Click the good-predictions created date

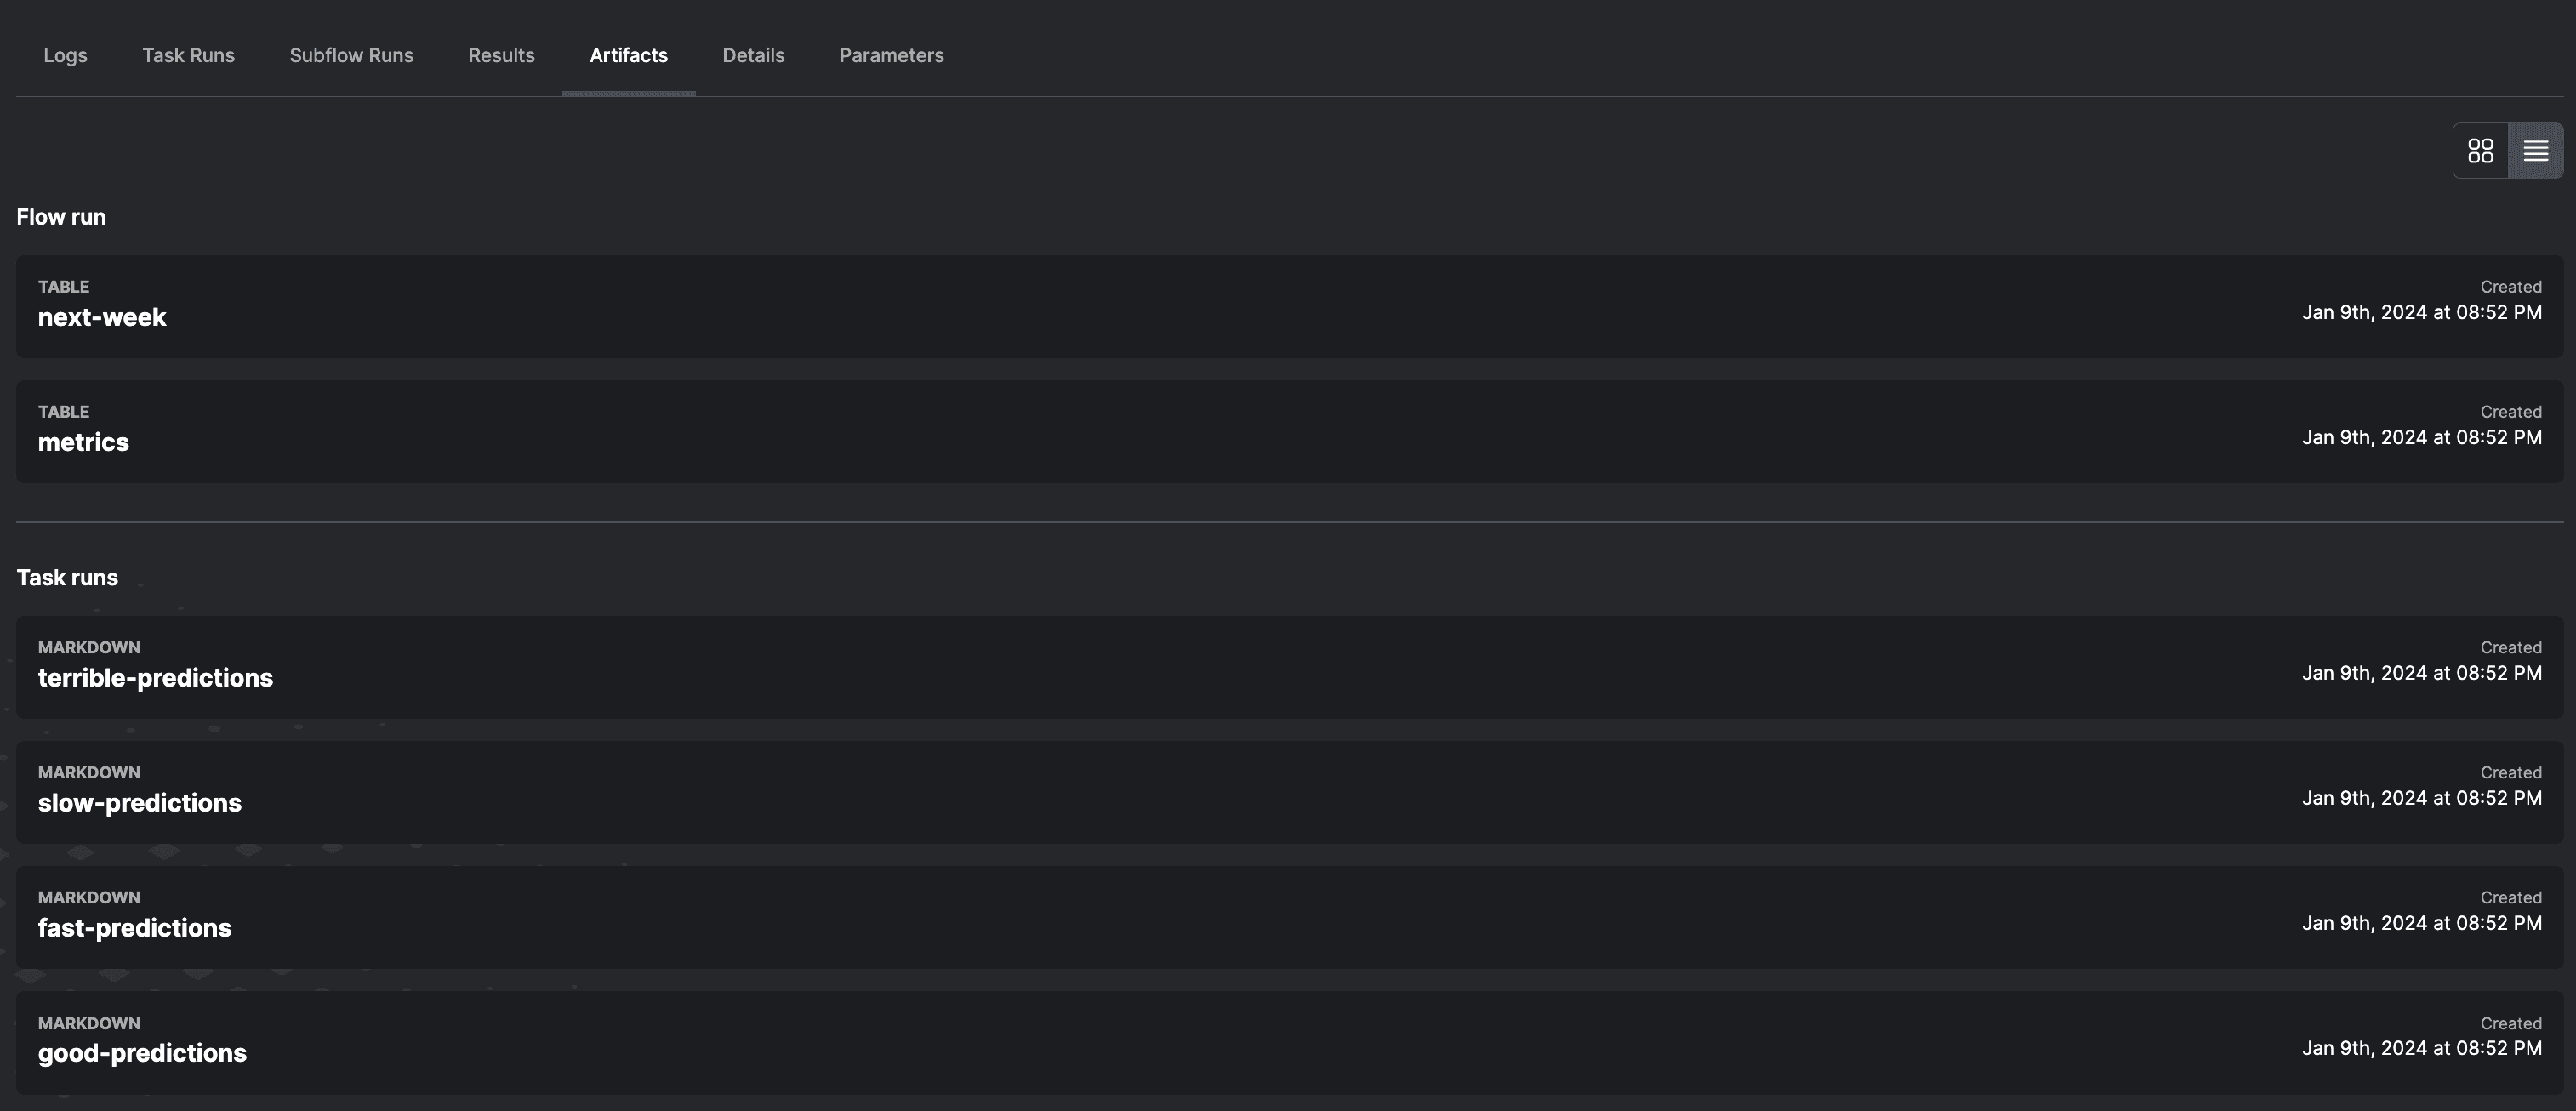pyautogui.click(x=2421, y=1048)
